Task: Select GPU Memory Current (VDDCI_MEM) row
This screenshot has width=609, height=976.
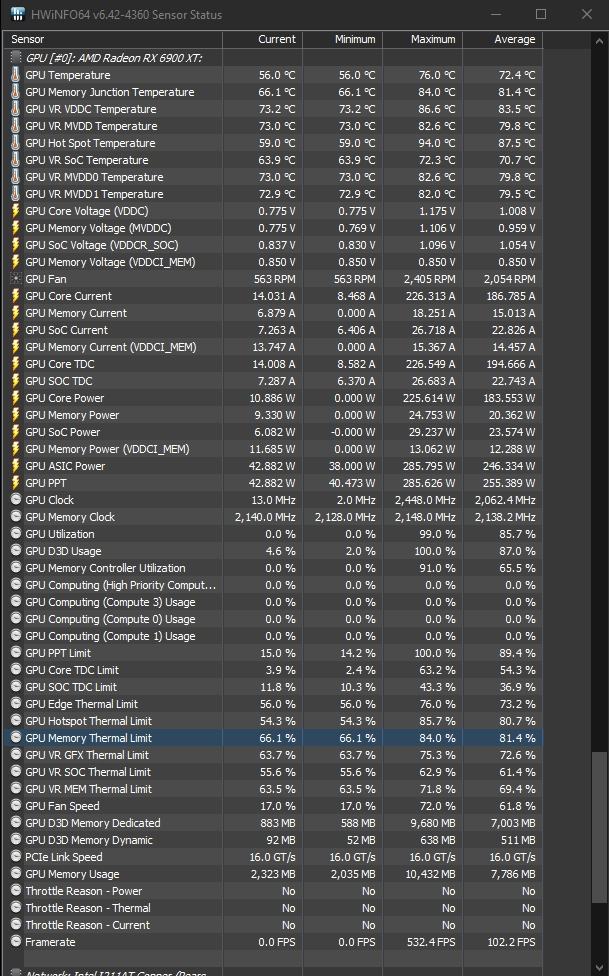Action: pos(274,347)
